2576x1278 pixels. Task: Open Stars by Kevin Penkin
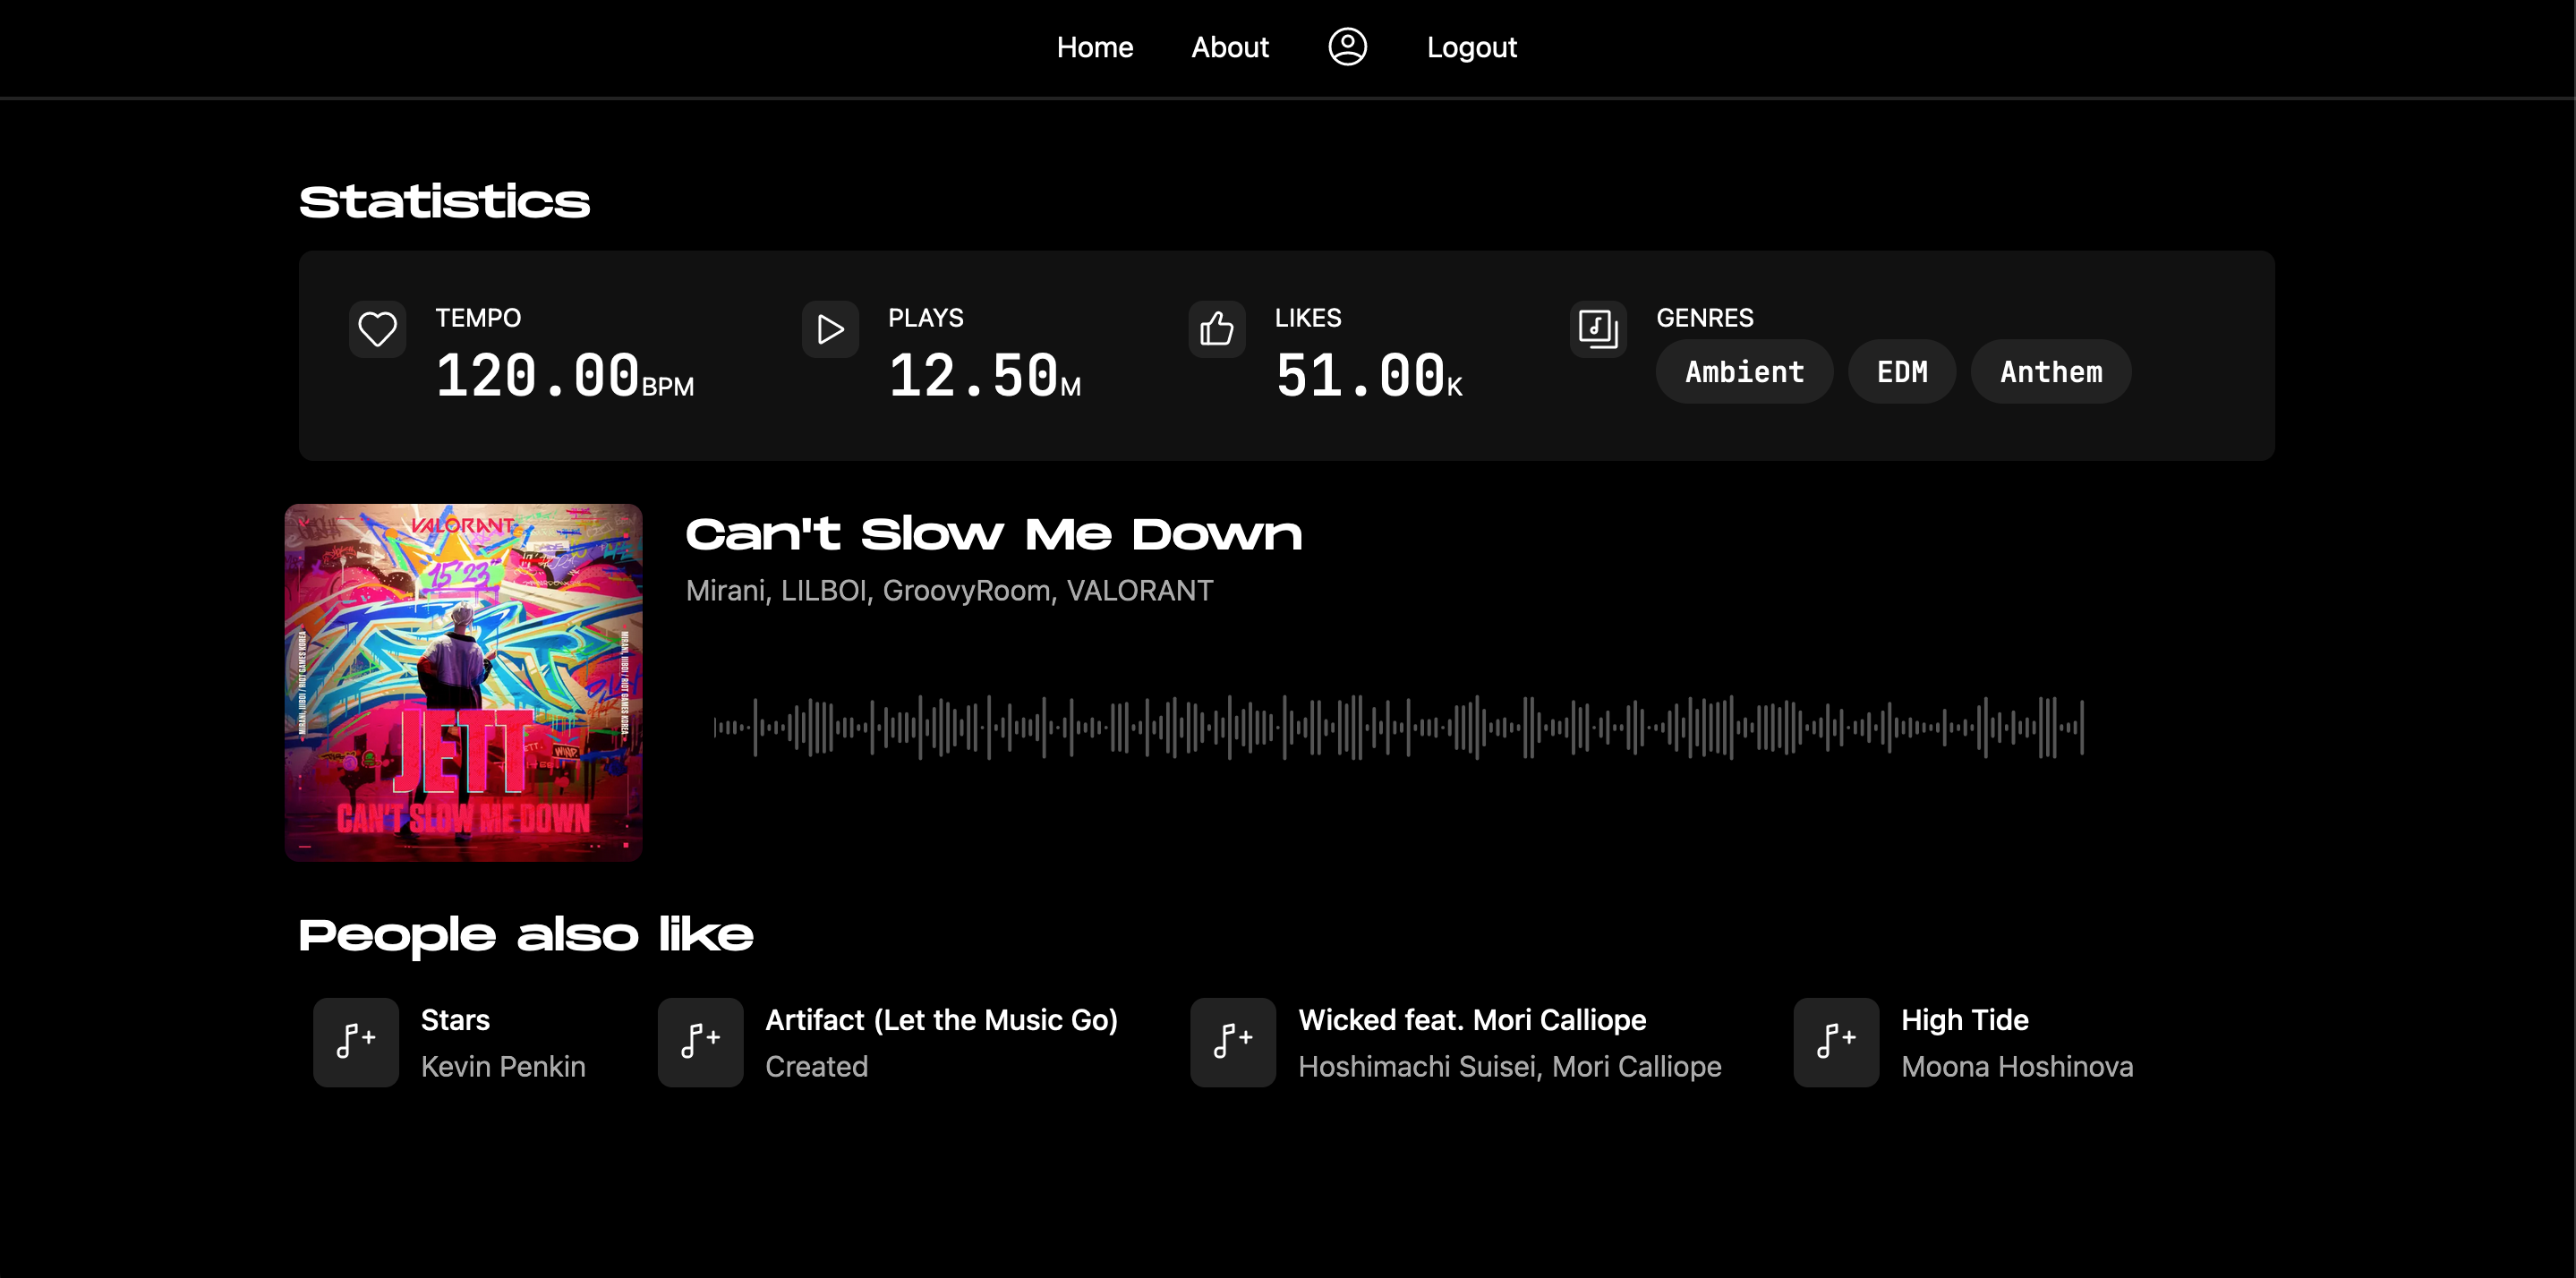coord(455,1019)
